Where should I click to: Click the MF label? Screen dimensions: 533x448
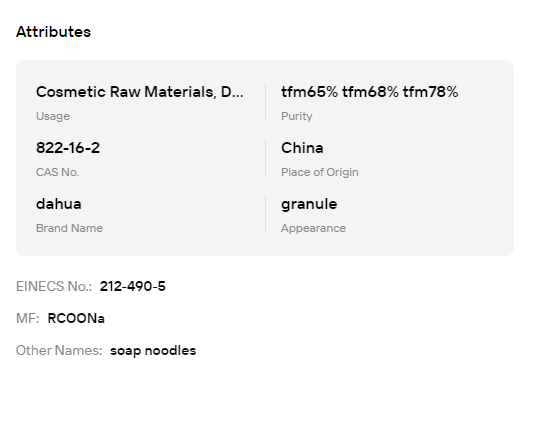point(28,318)
